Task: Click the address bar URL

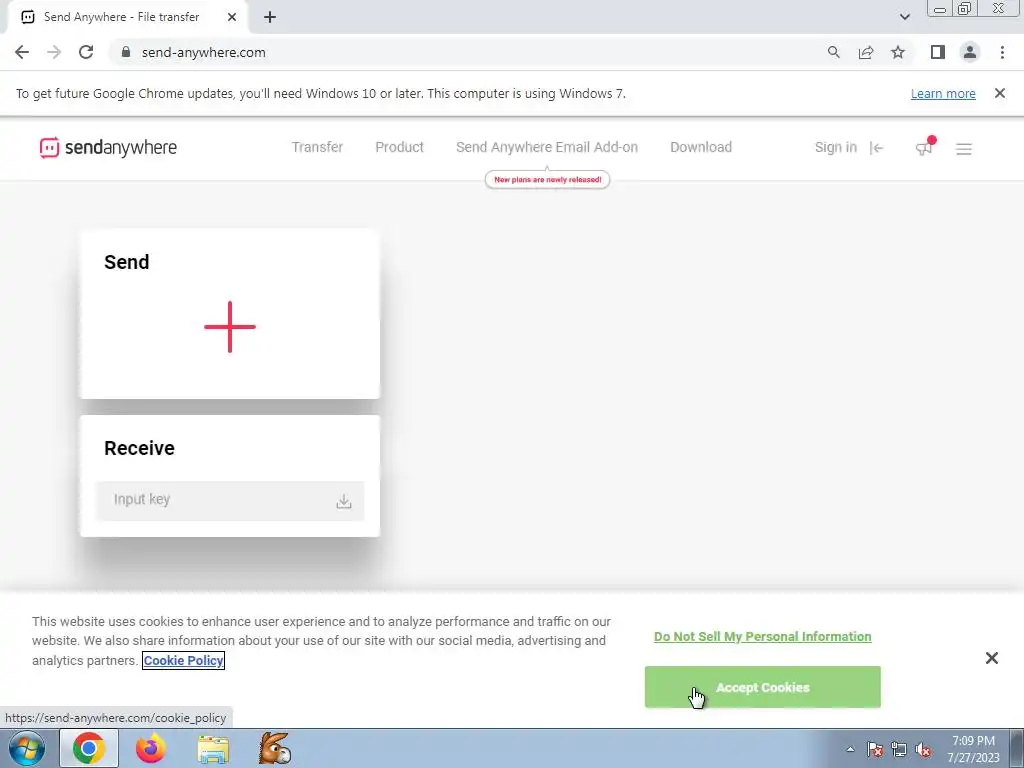Action: (x=204, y=52)
